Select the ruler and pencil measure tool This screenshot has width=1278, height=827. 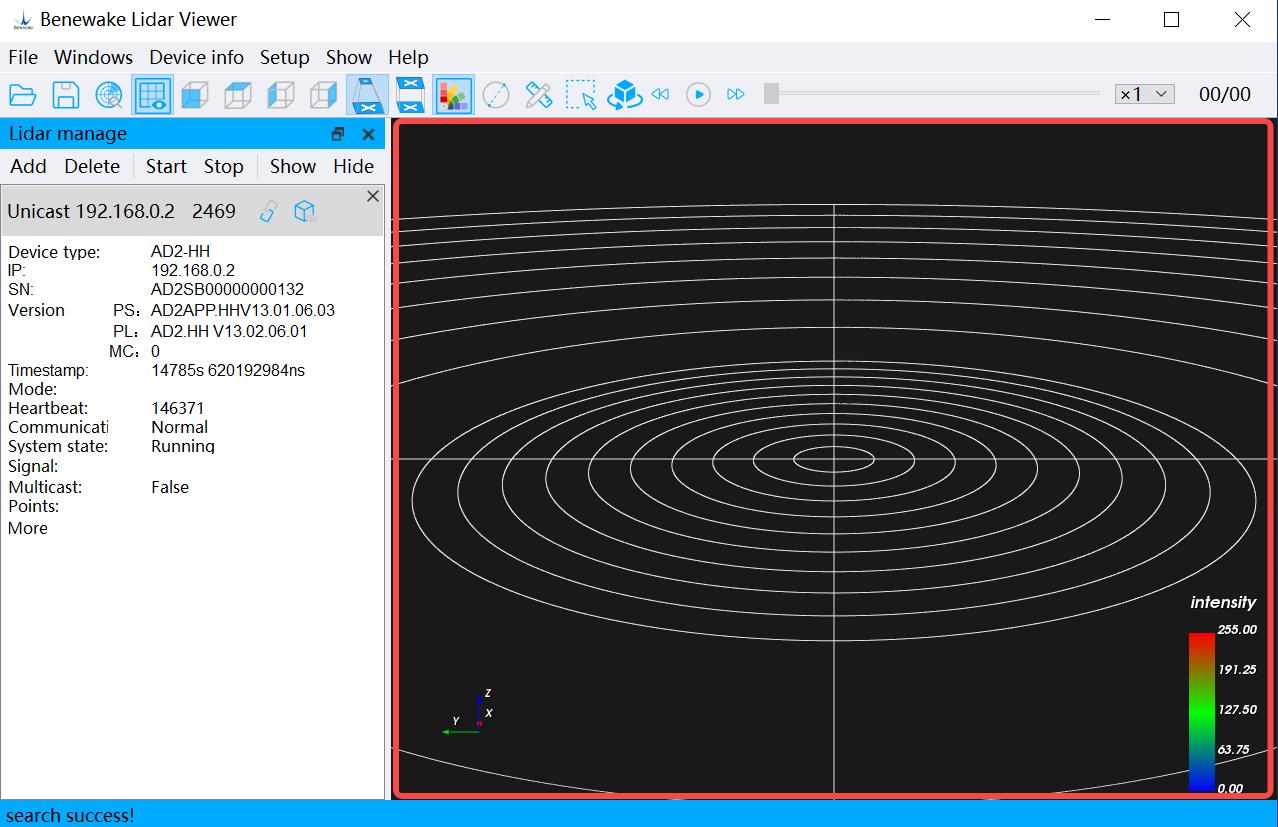pyautogui.click(x=539, y=95)
